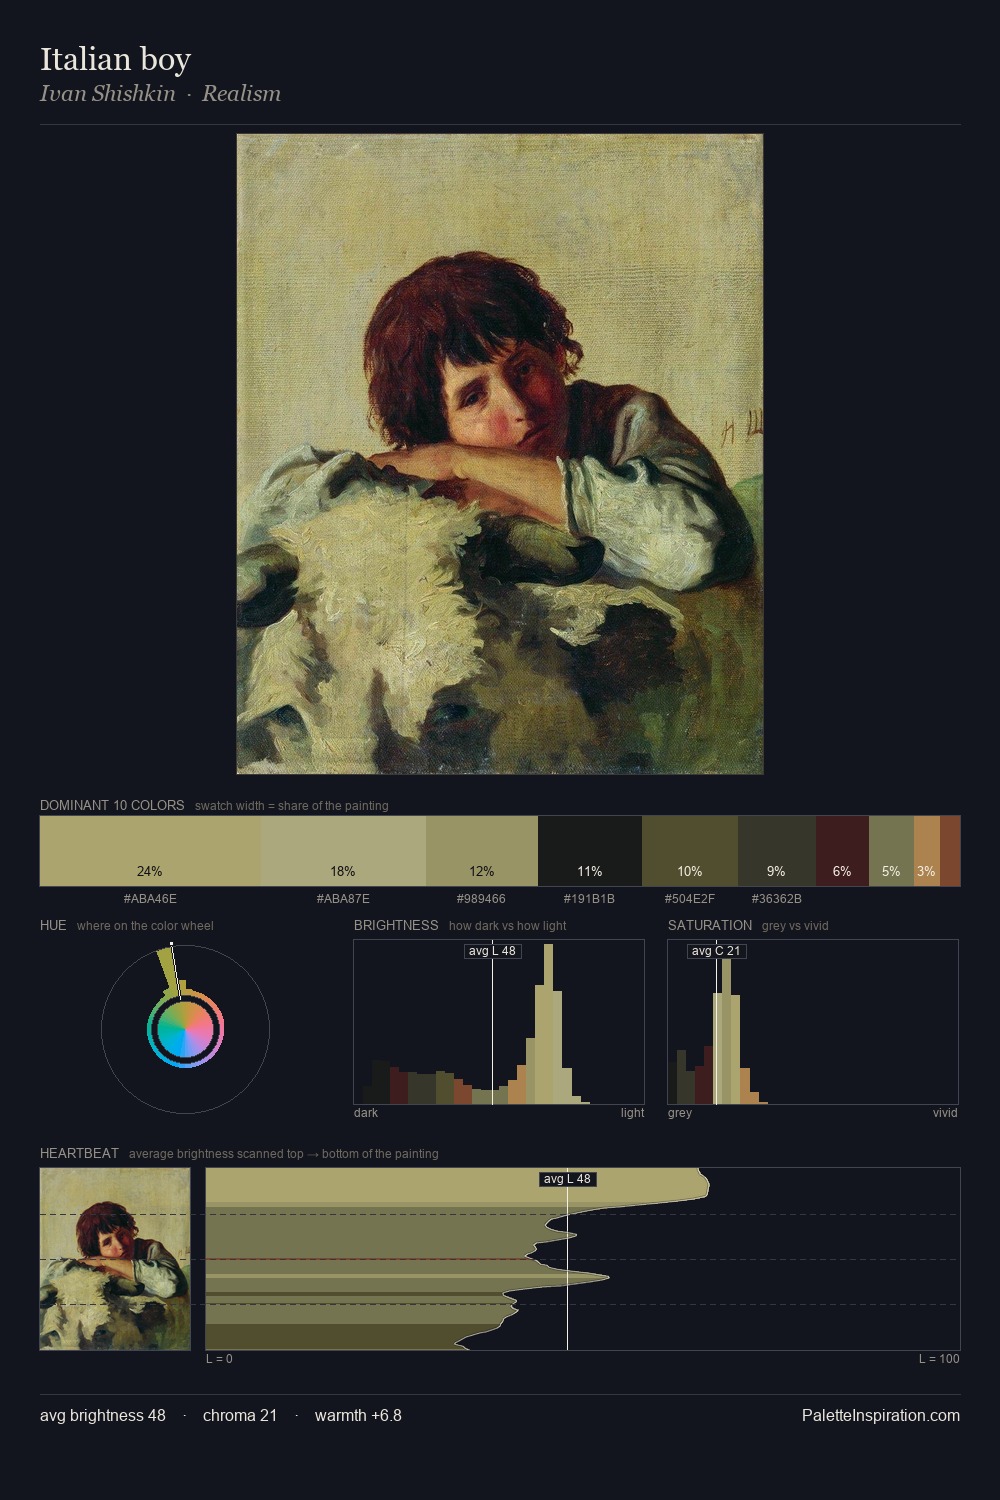Click the 'BRIGHTNESS' section heading
This screenshot has height=1500, width=1000.
click(396, 925)
